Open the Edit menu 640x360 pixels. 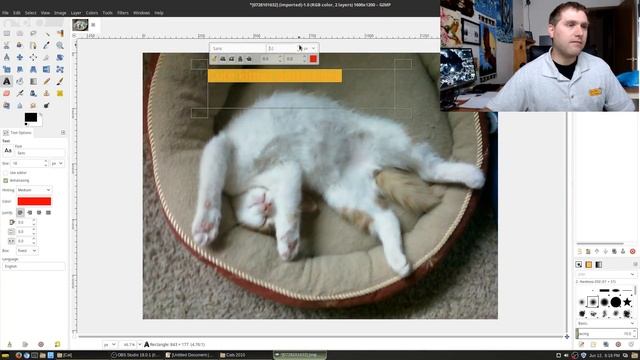17,13
